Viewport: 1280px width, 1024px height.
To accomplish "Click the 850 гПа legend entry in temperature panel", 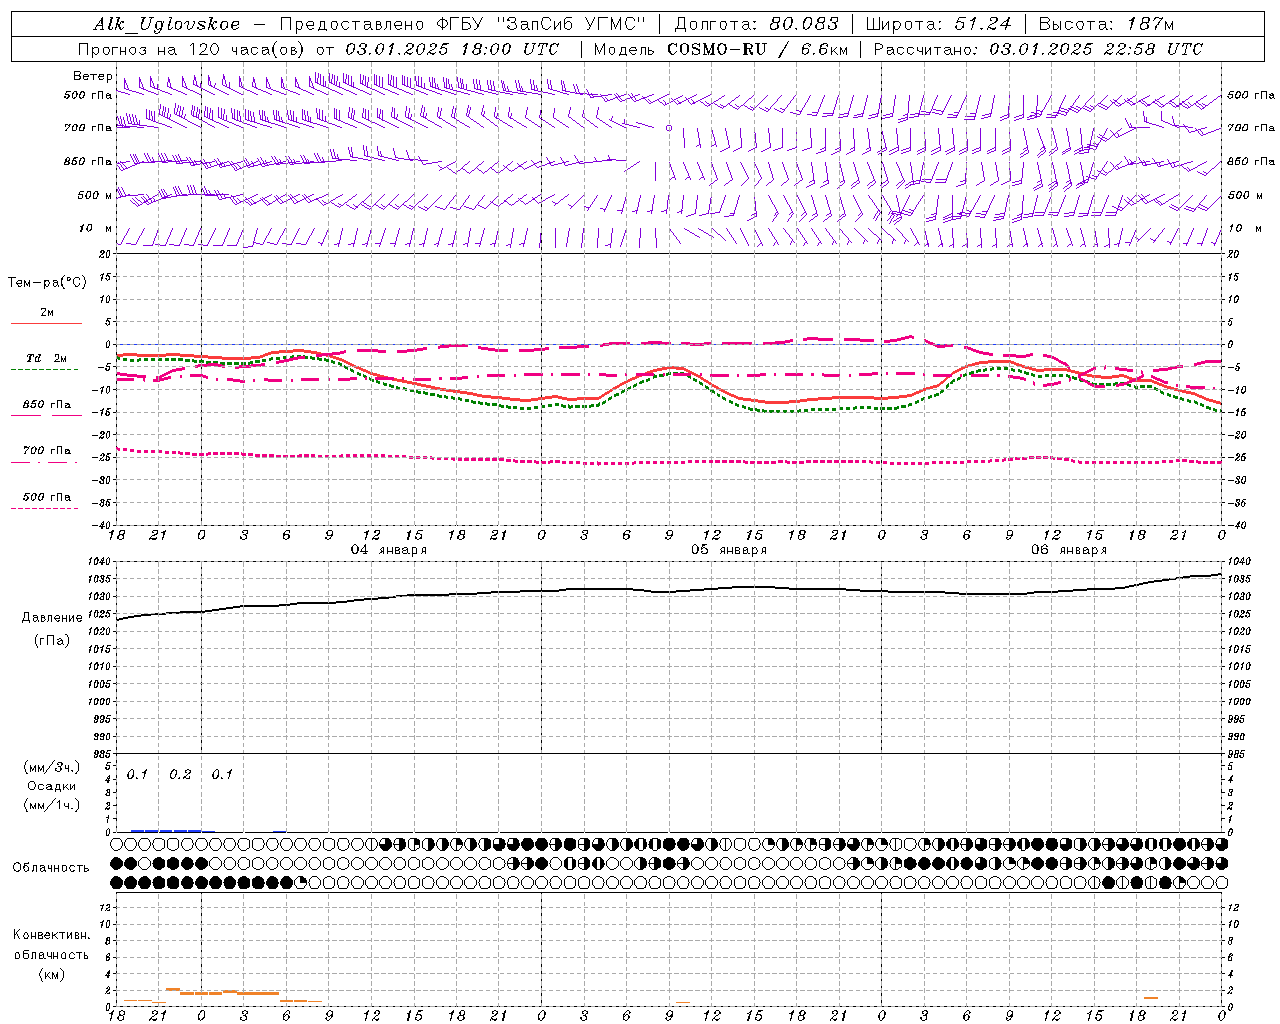I will pyautogui.click(x=47, y=405).
